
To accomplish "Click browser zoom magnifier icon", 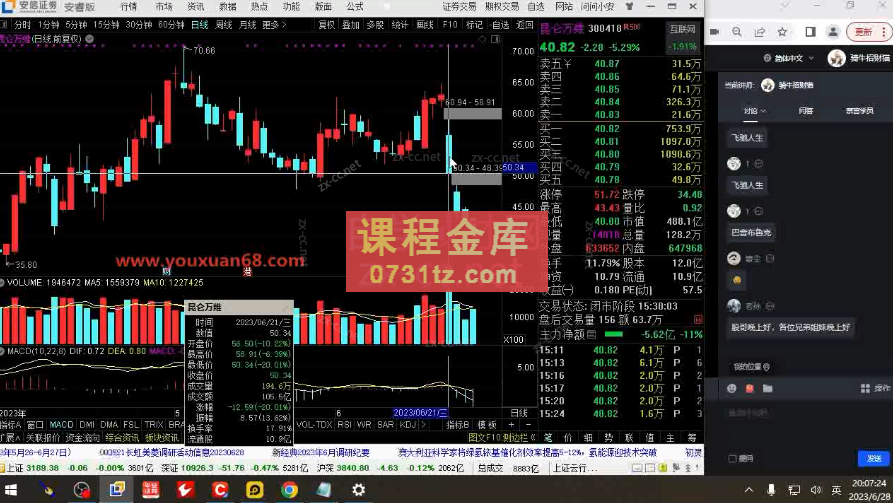I will [x=737, y=32].
